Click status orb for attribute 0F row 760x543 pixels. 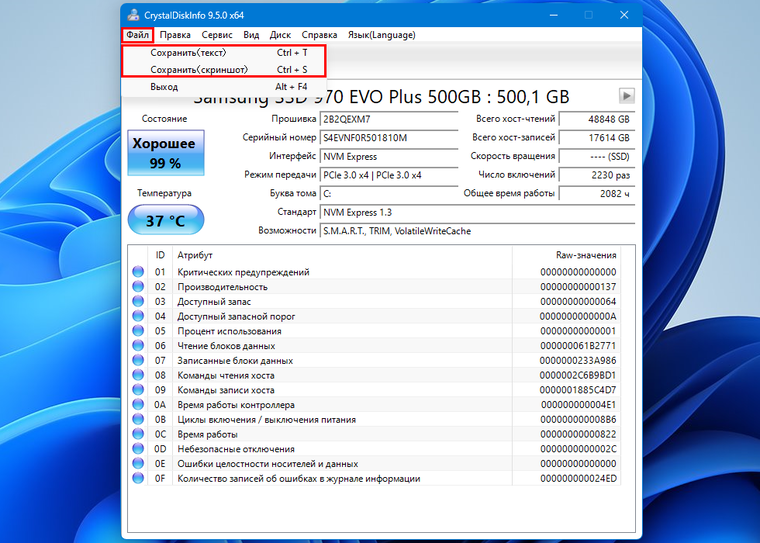[138, 478]
